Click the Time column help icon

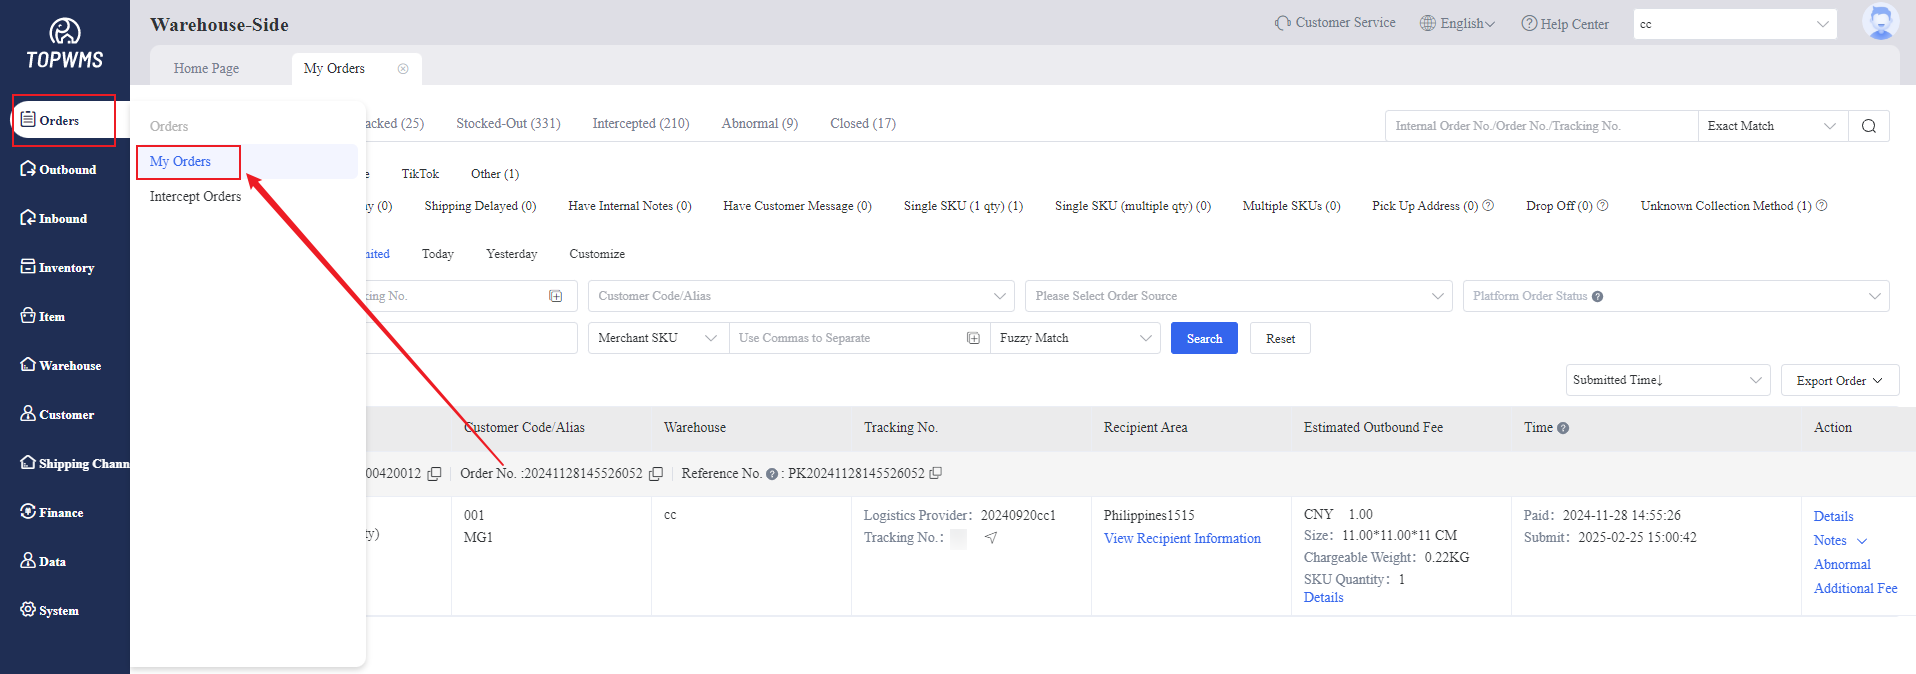coord(1563,428)
